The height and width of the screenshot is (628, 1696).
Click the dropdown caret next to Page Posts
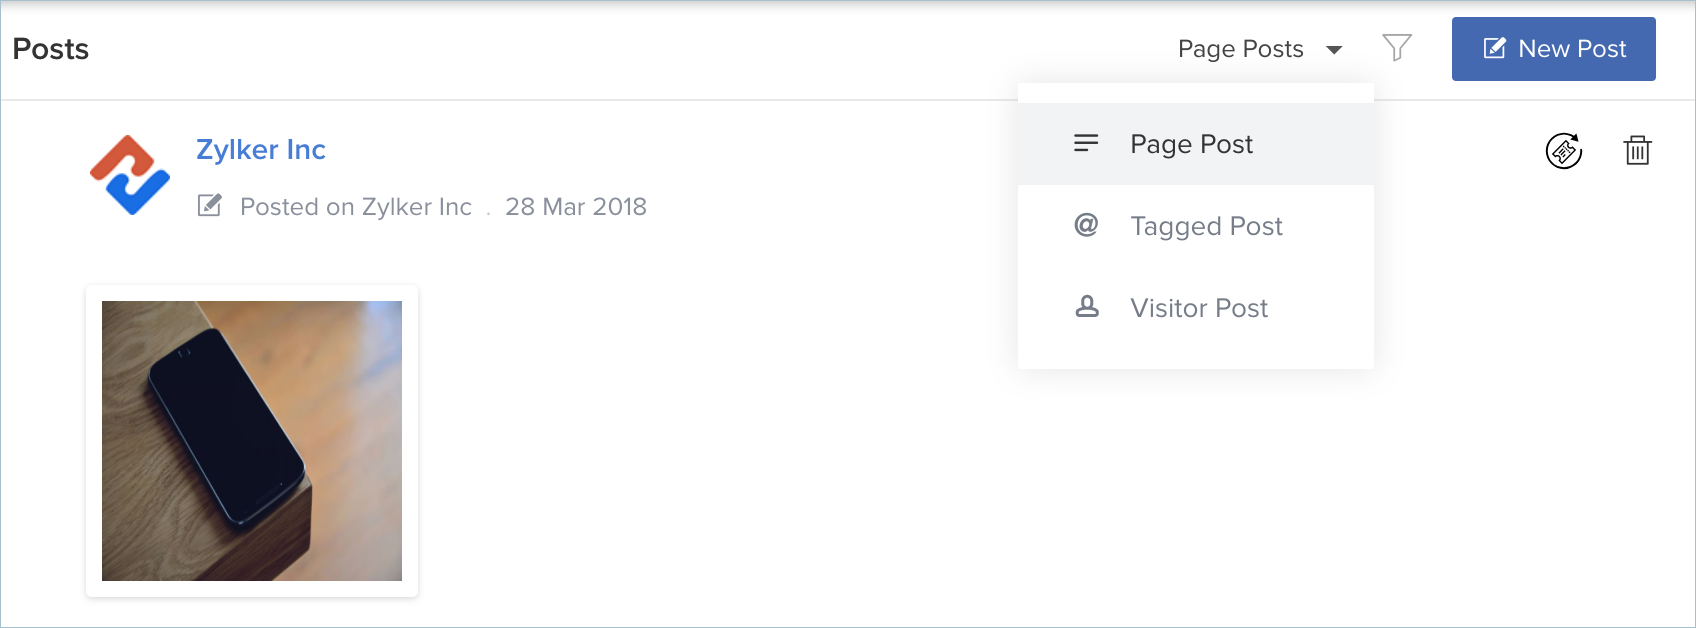click(x=1334, y=50)
